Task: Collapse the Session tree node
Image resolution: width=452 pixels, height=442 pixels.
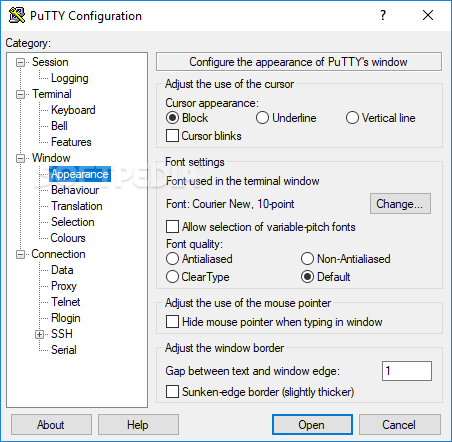Action: [x=21, y=63]
